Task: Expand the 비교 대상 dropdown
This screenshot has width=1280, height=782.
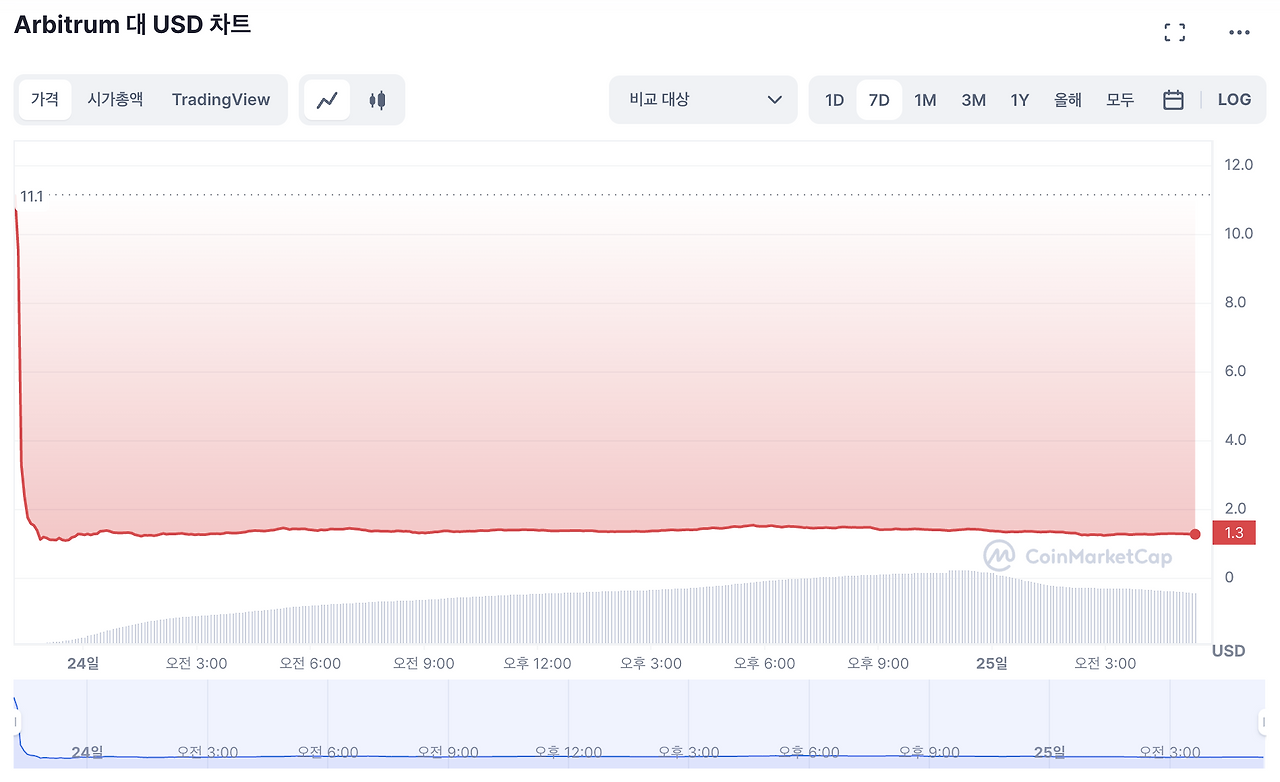Action: [703, 100]
